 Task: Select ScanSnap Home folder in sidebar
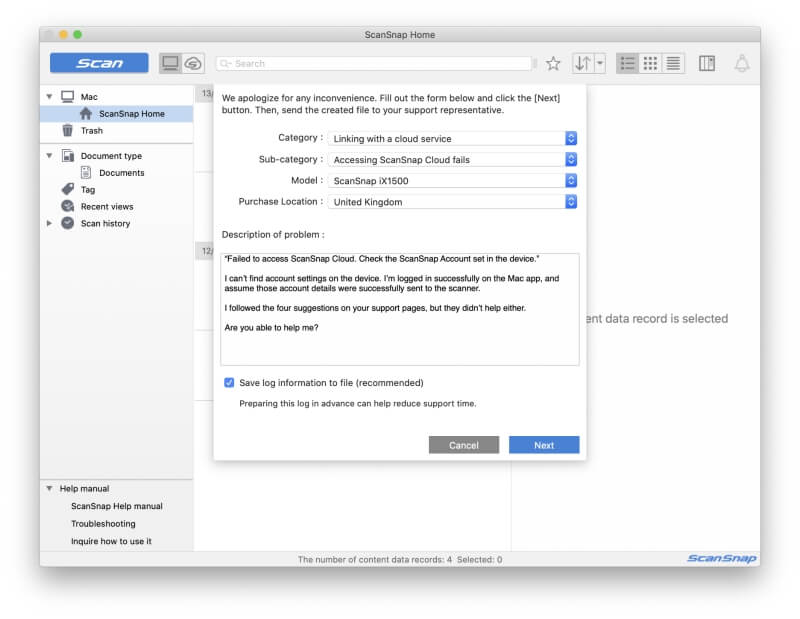point(116,114)
